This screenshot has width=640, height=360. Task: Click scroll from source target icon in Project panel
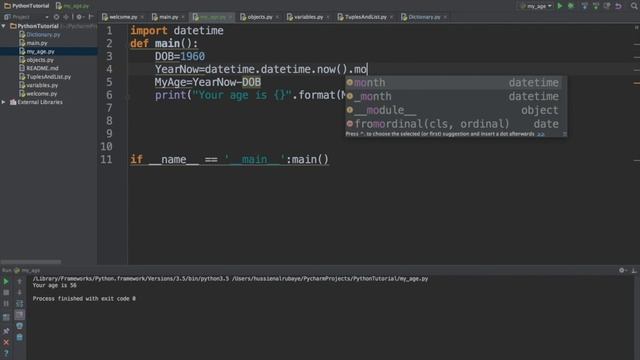tap(56, 17)
